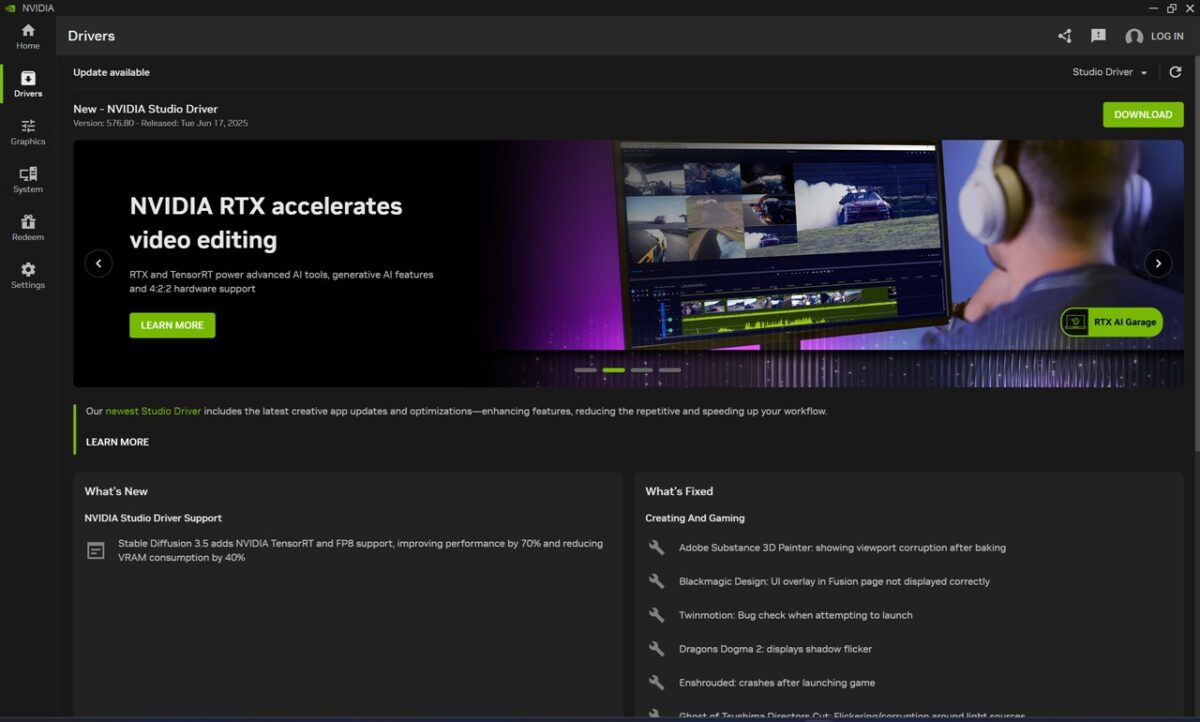Follow the newest Studio Driver link
This screenshot has height=722, width=1200.
coord(153,411)
